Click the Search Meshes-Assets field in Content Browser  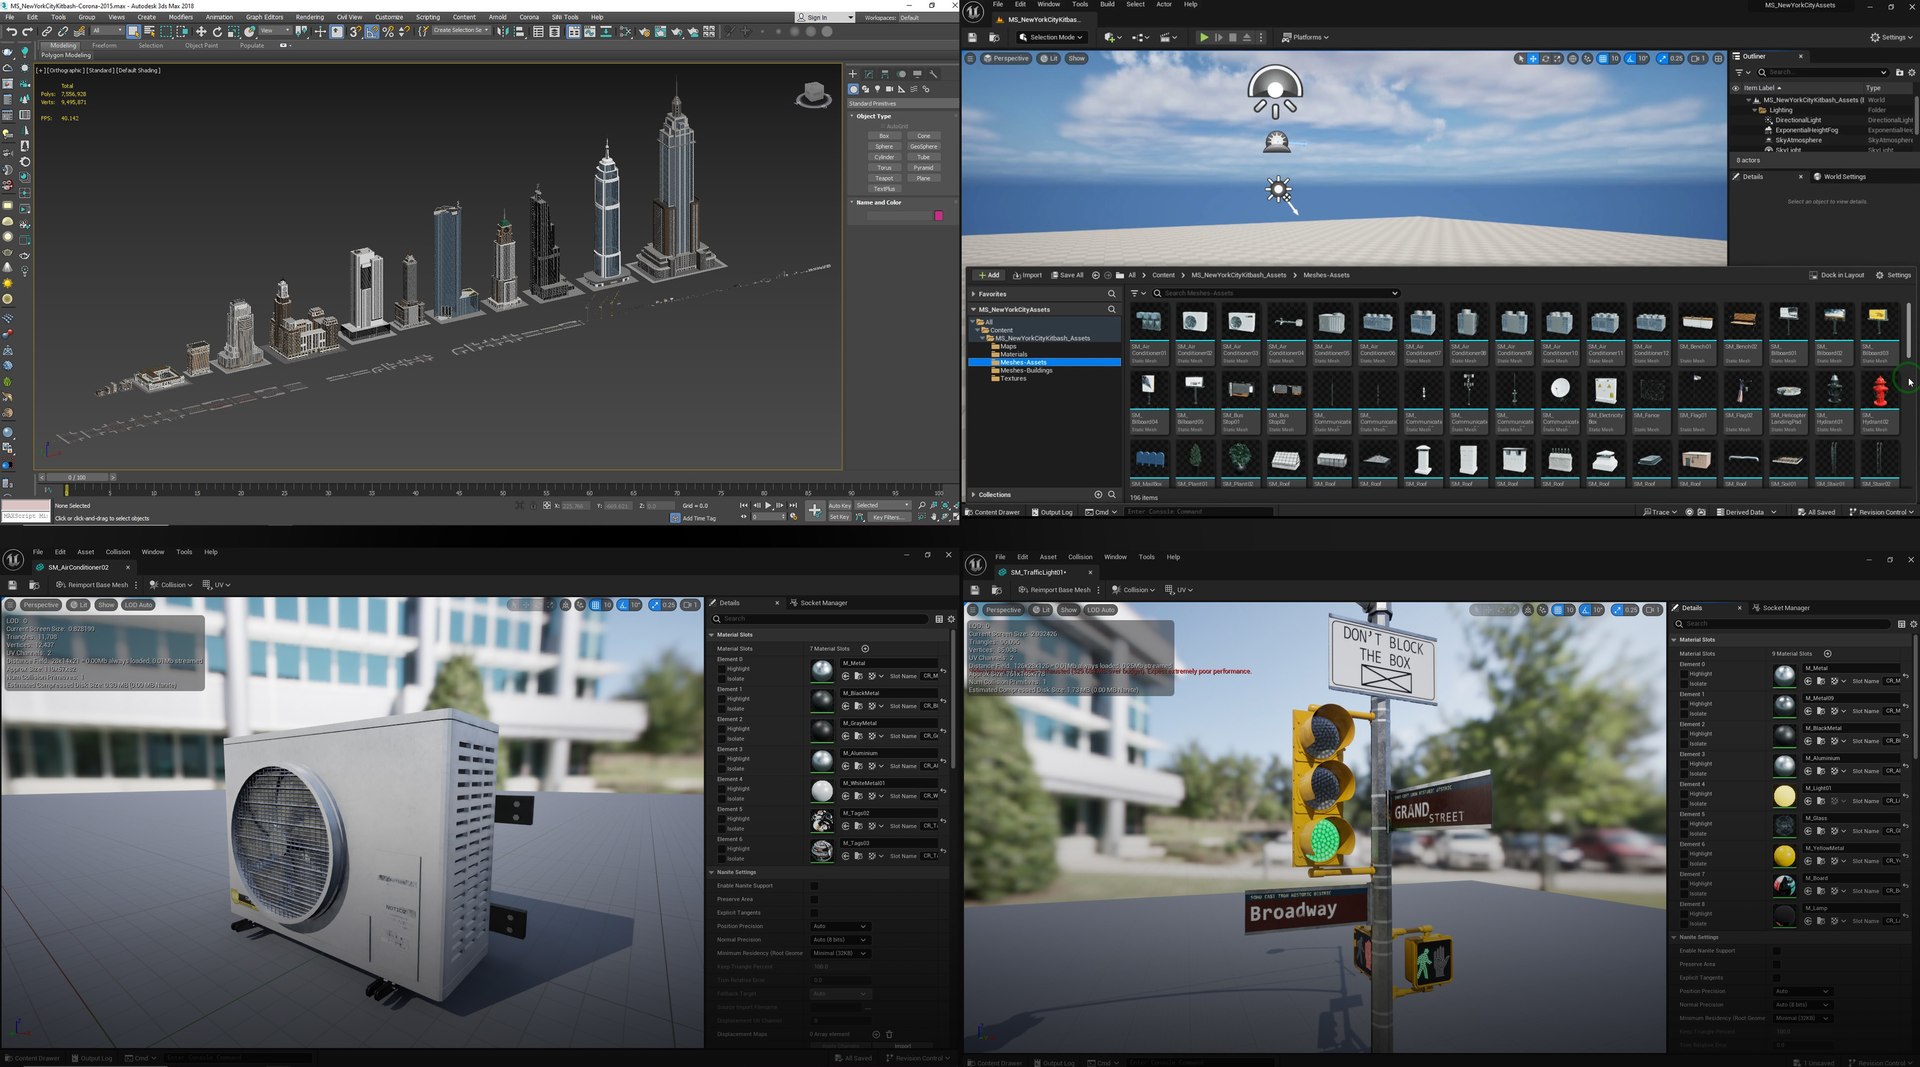pos(1276,293)
